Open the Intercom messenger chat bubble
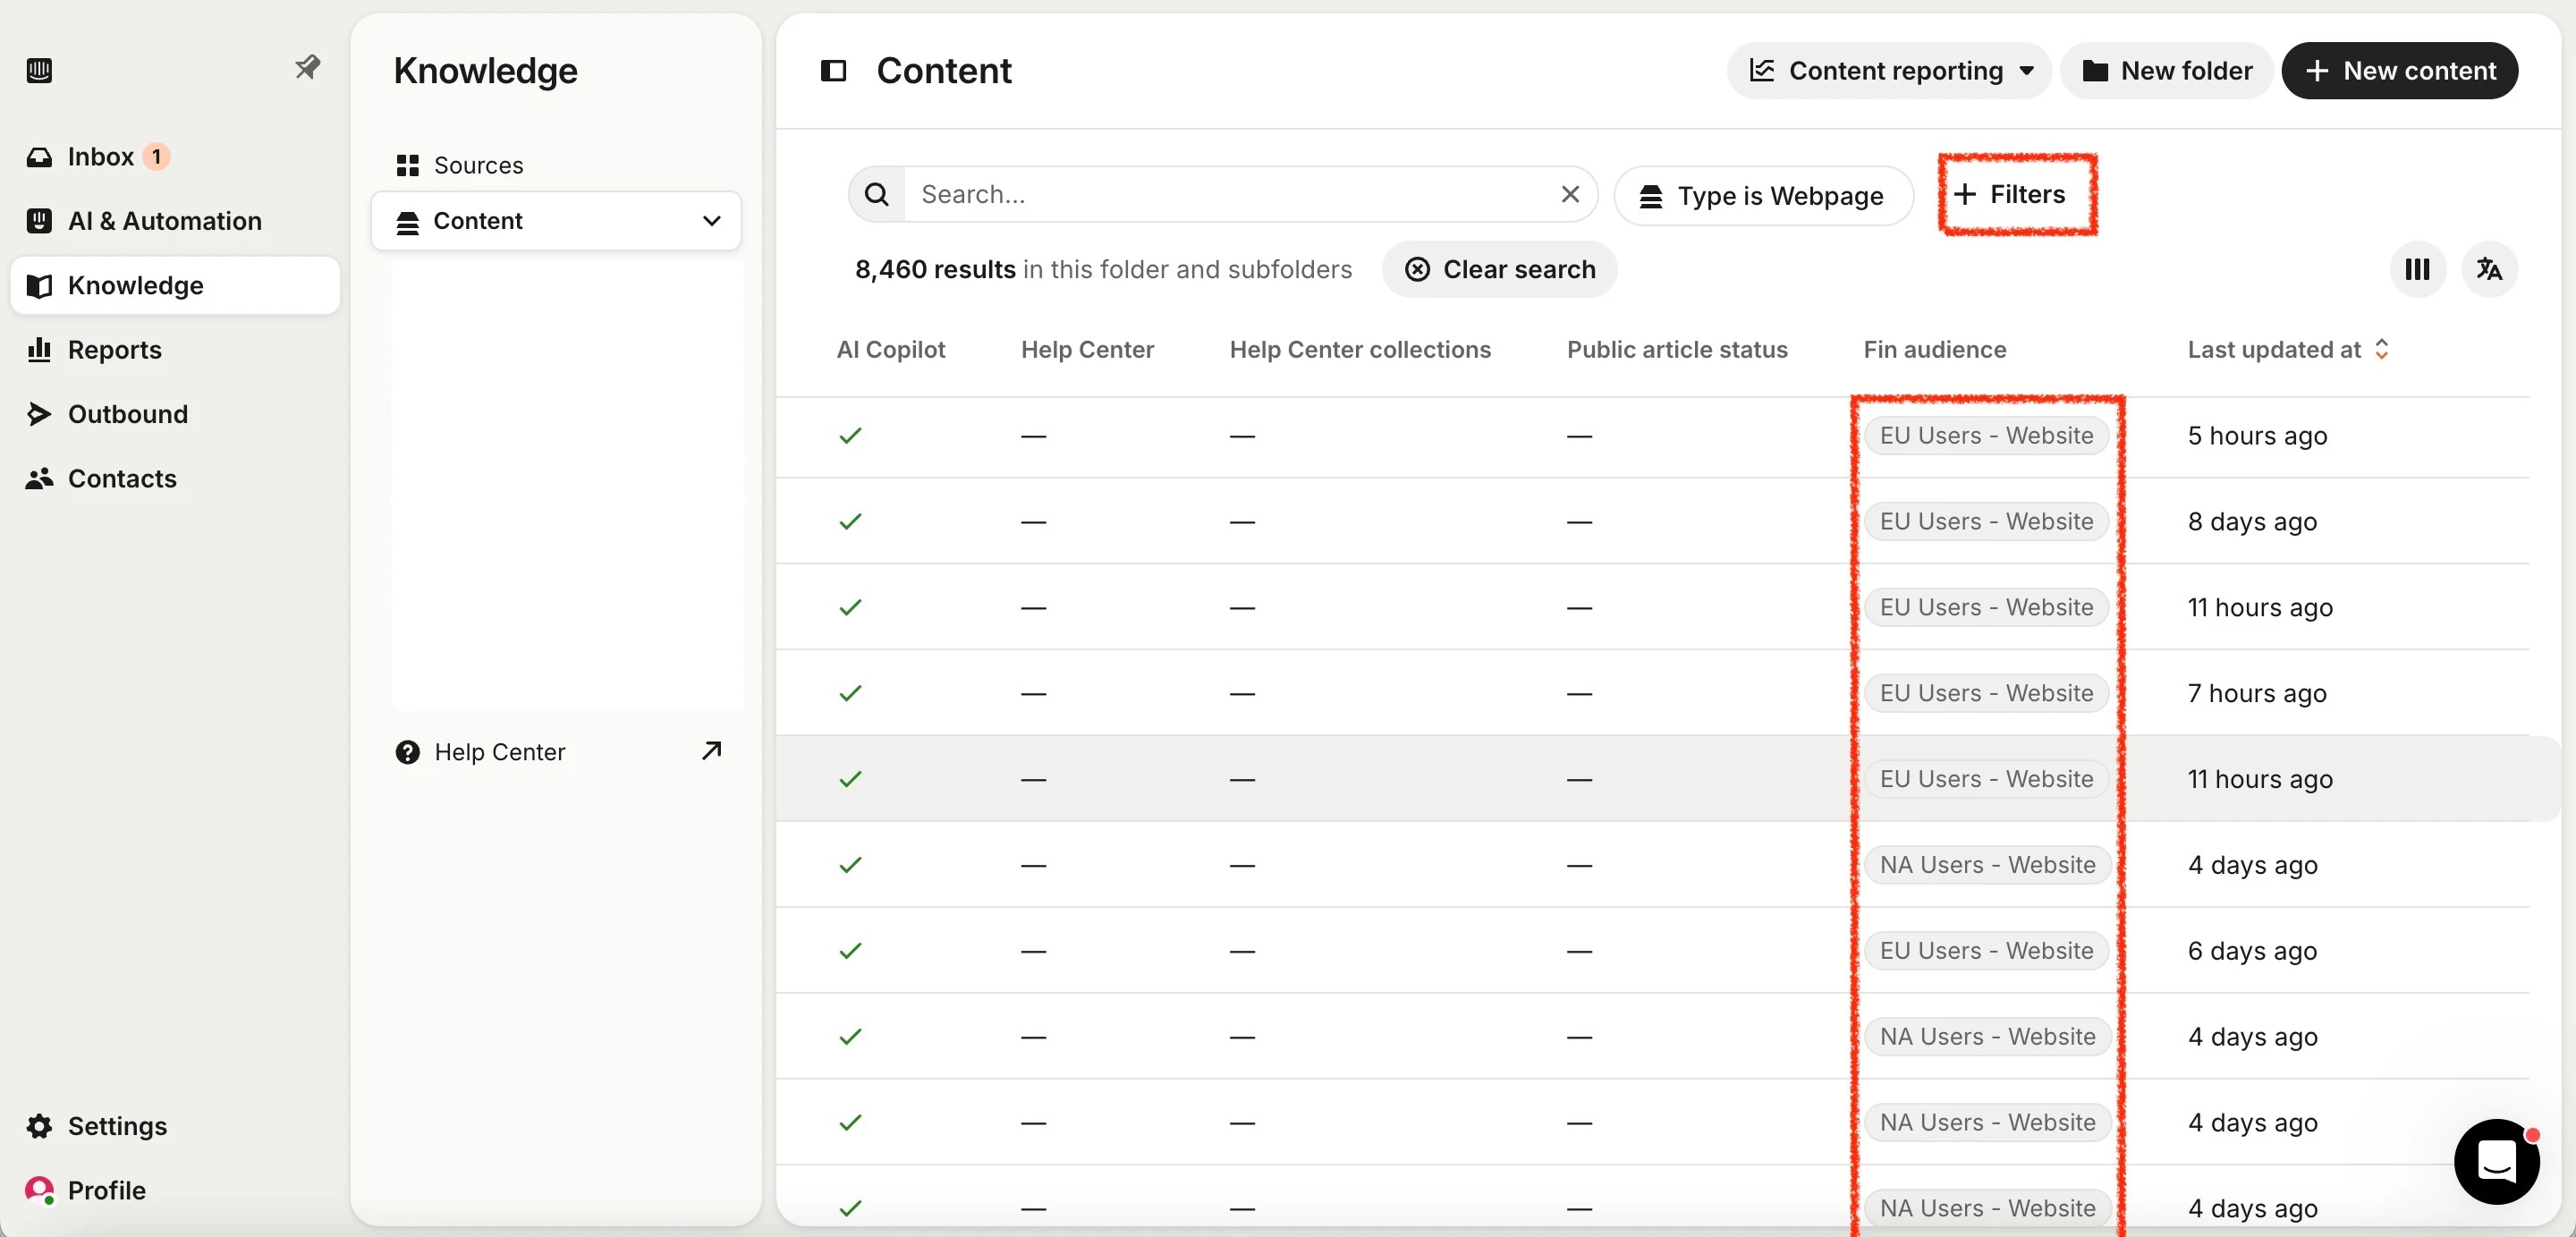The height and width of the screenshot is (1237, 2576). (x=2496, y=1161)
